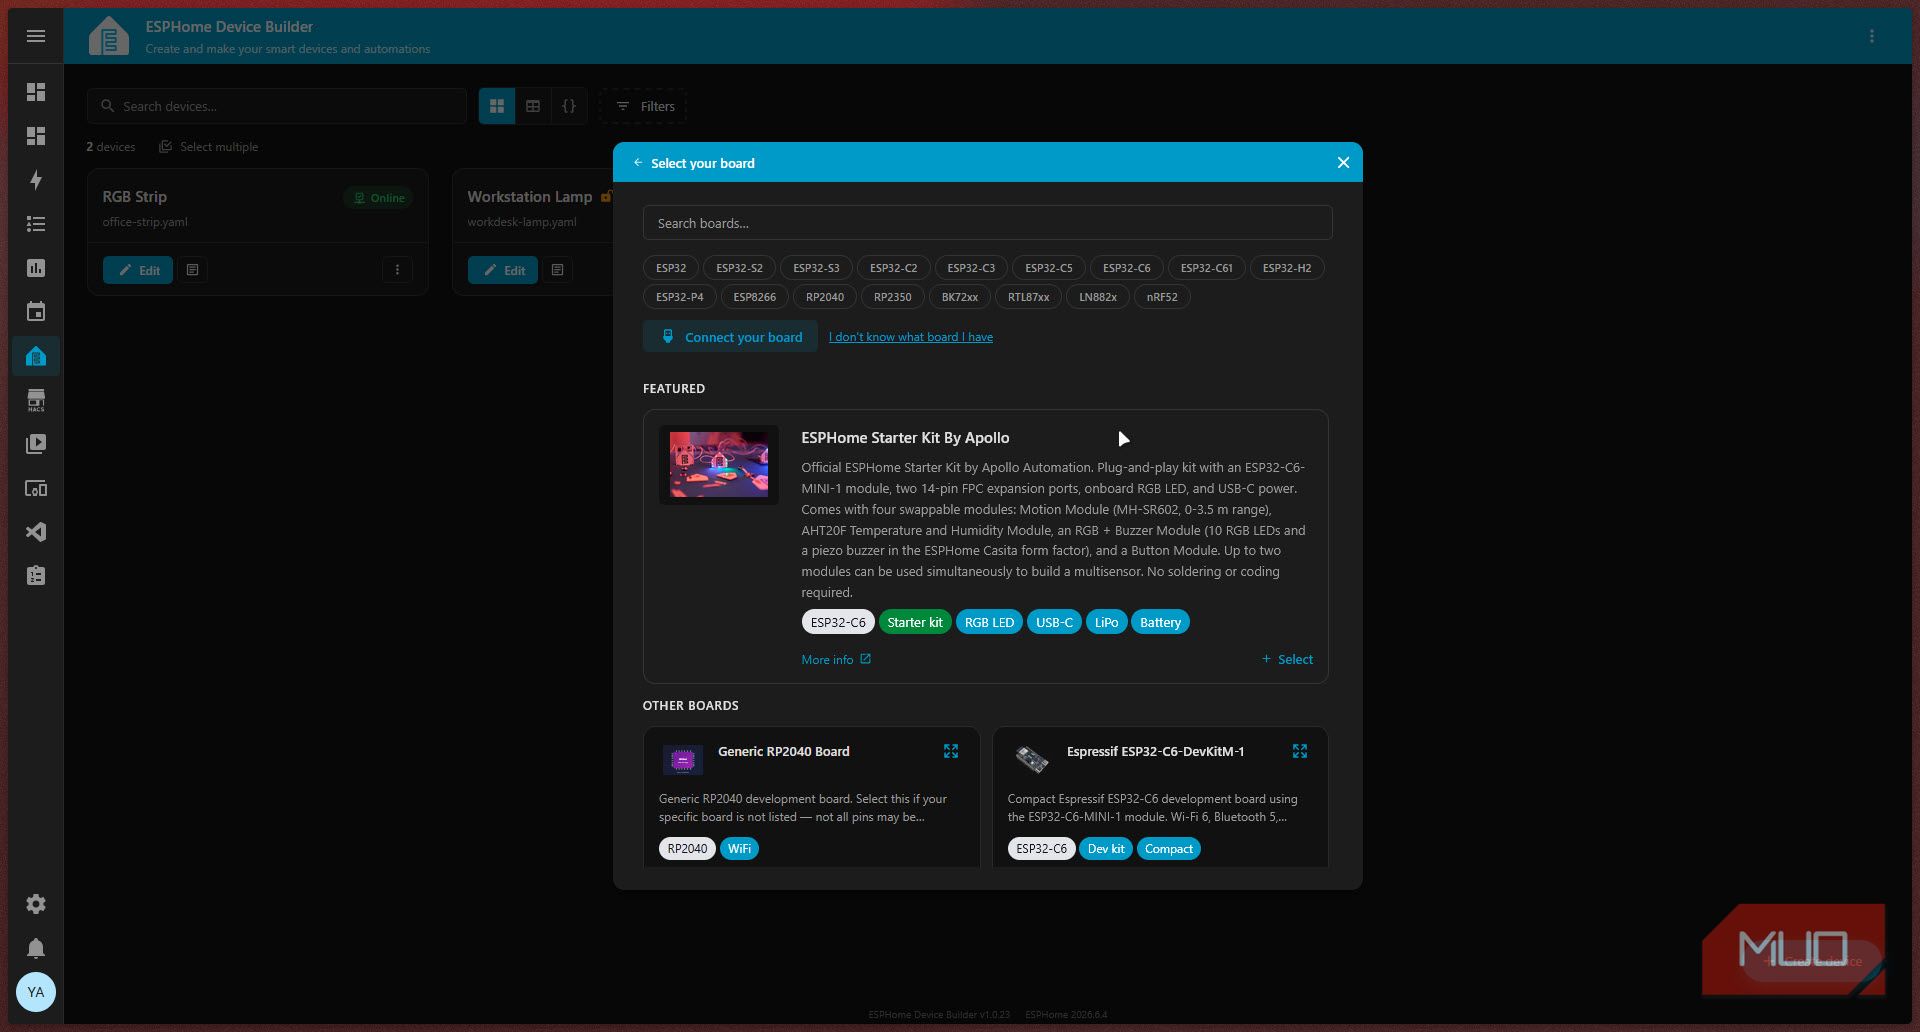Open logs icon on Workstation Lamp card
This screenshot has height=1032, width=1920.
tap(558, 270)
